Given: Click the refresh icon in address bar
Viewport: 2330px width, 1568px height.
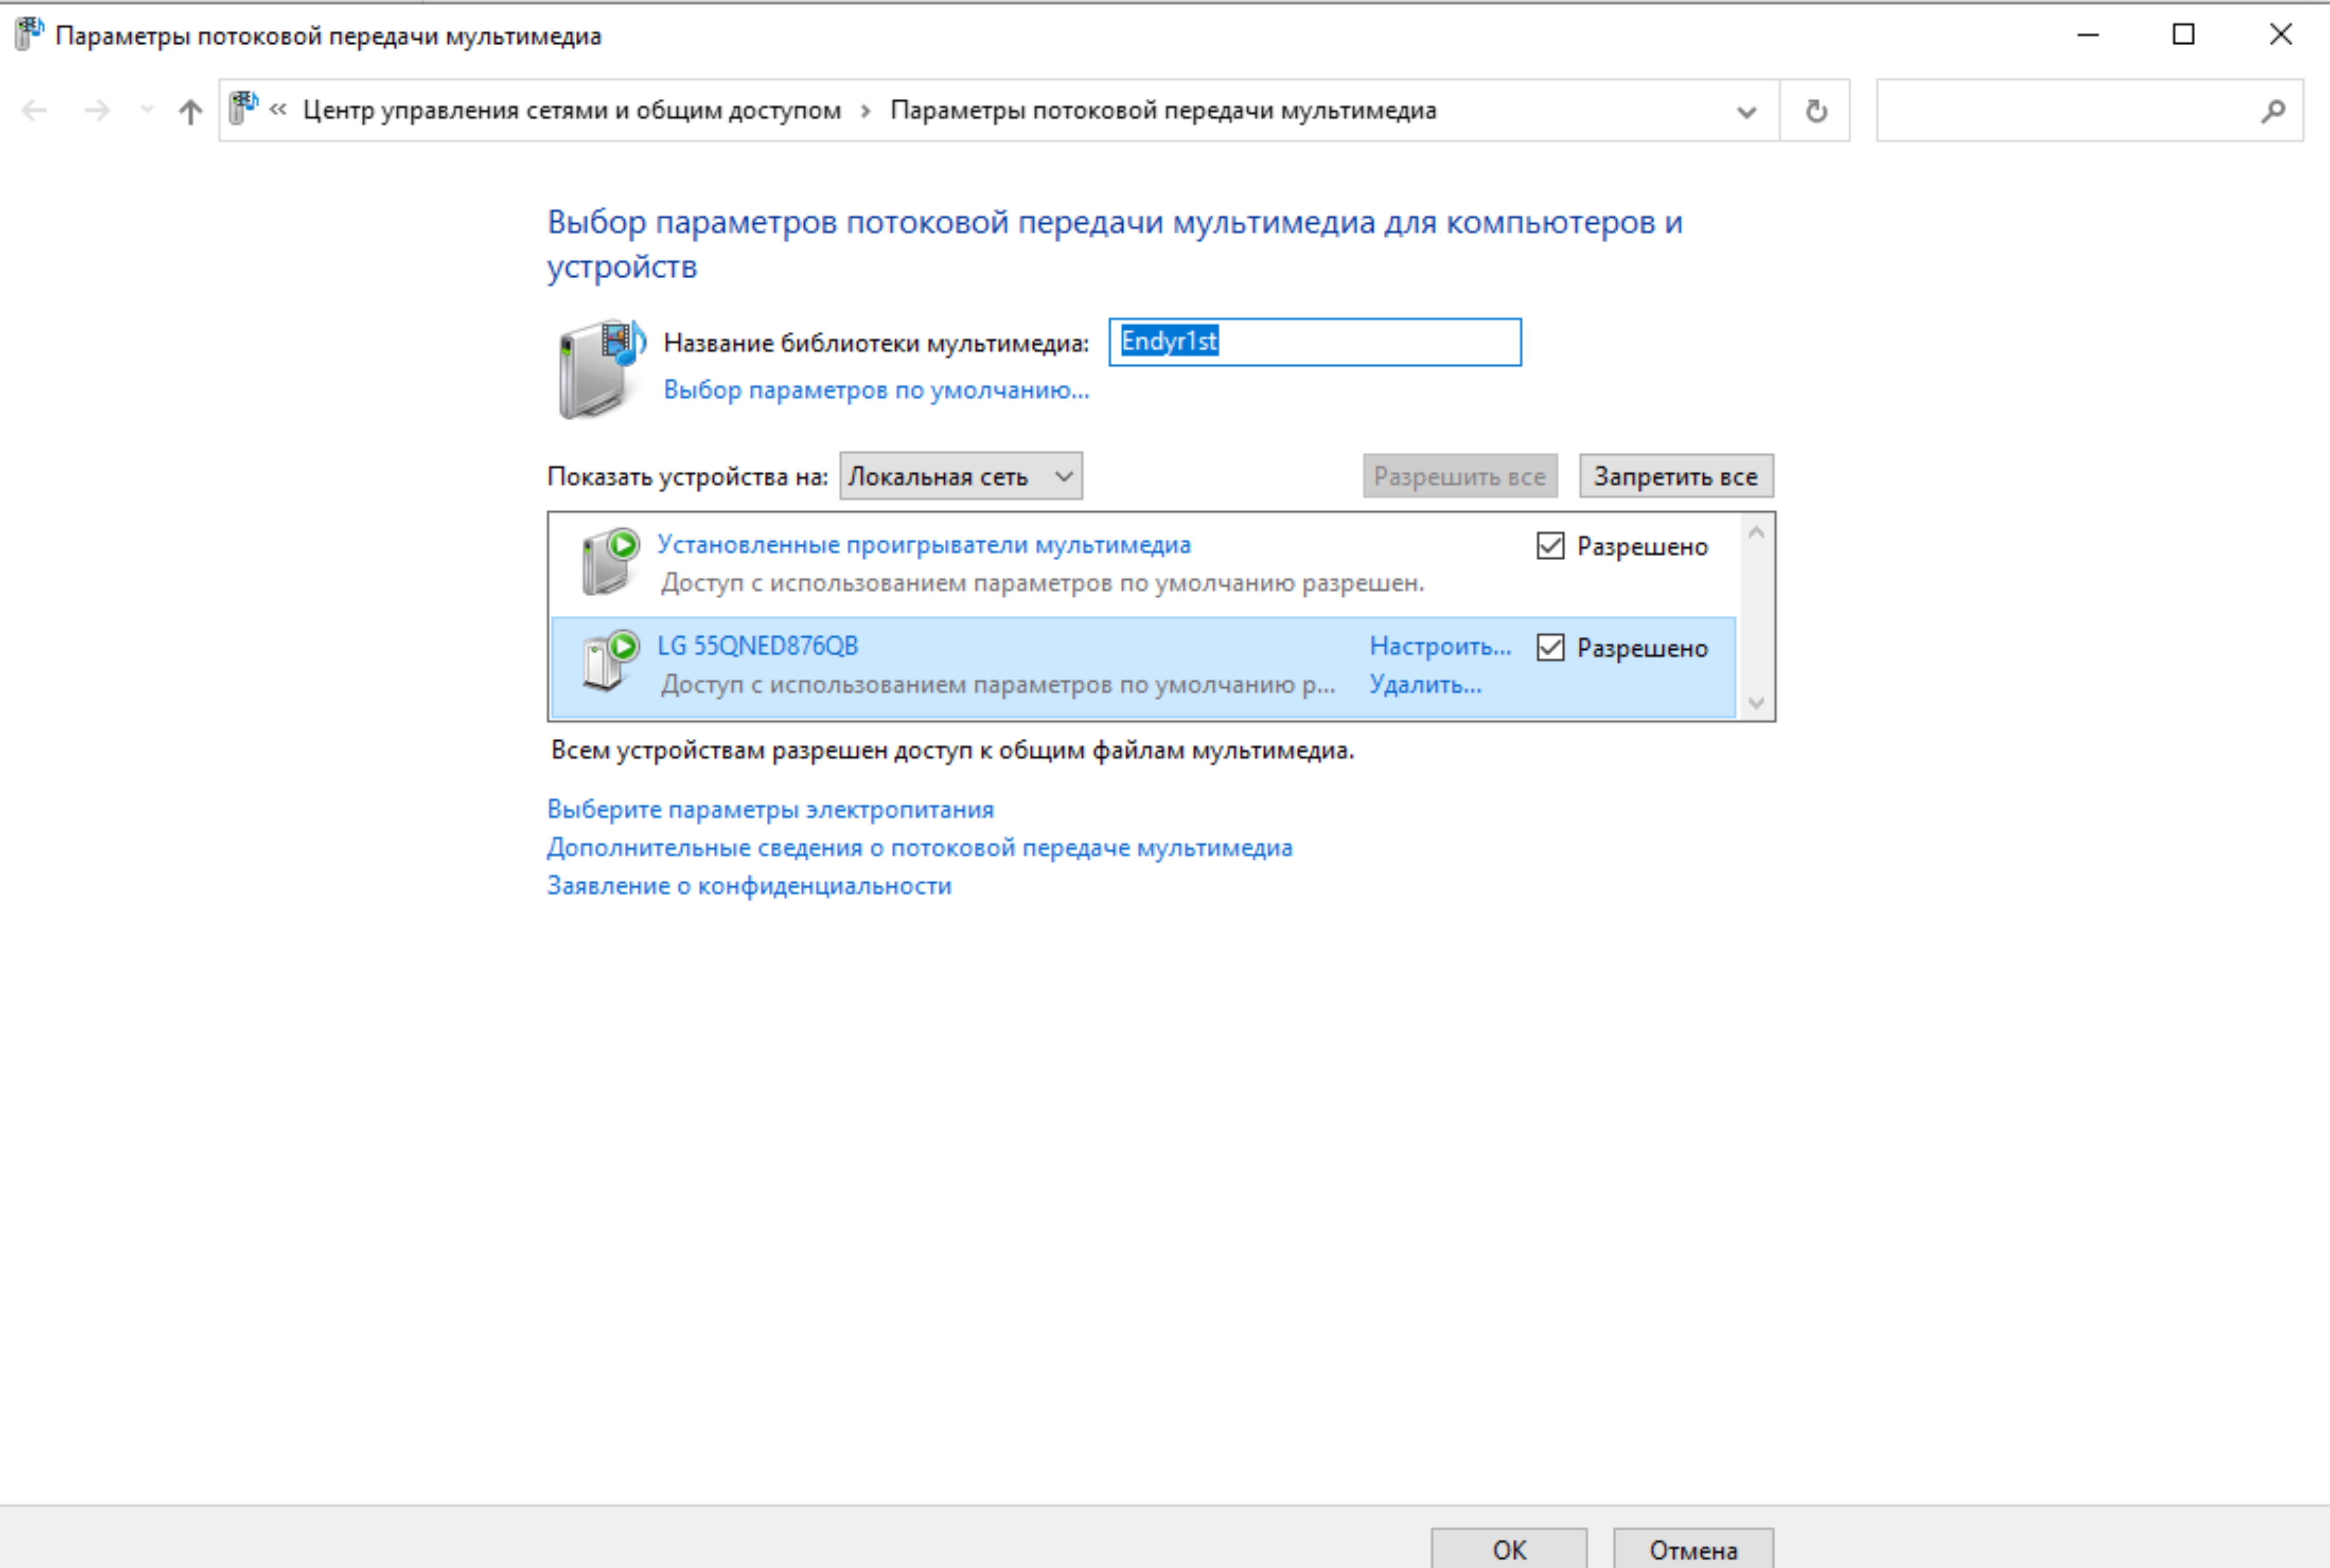Looking at the screenshot, I should 1816,111.
